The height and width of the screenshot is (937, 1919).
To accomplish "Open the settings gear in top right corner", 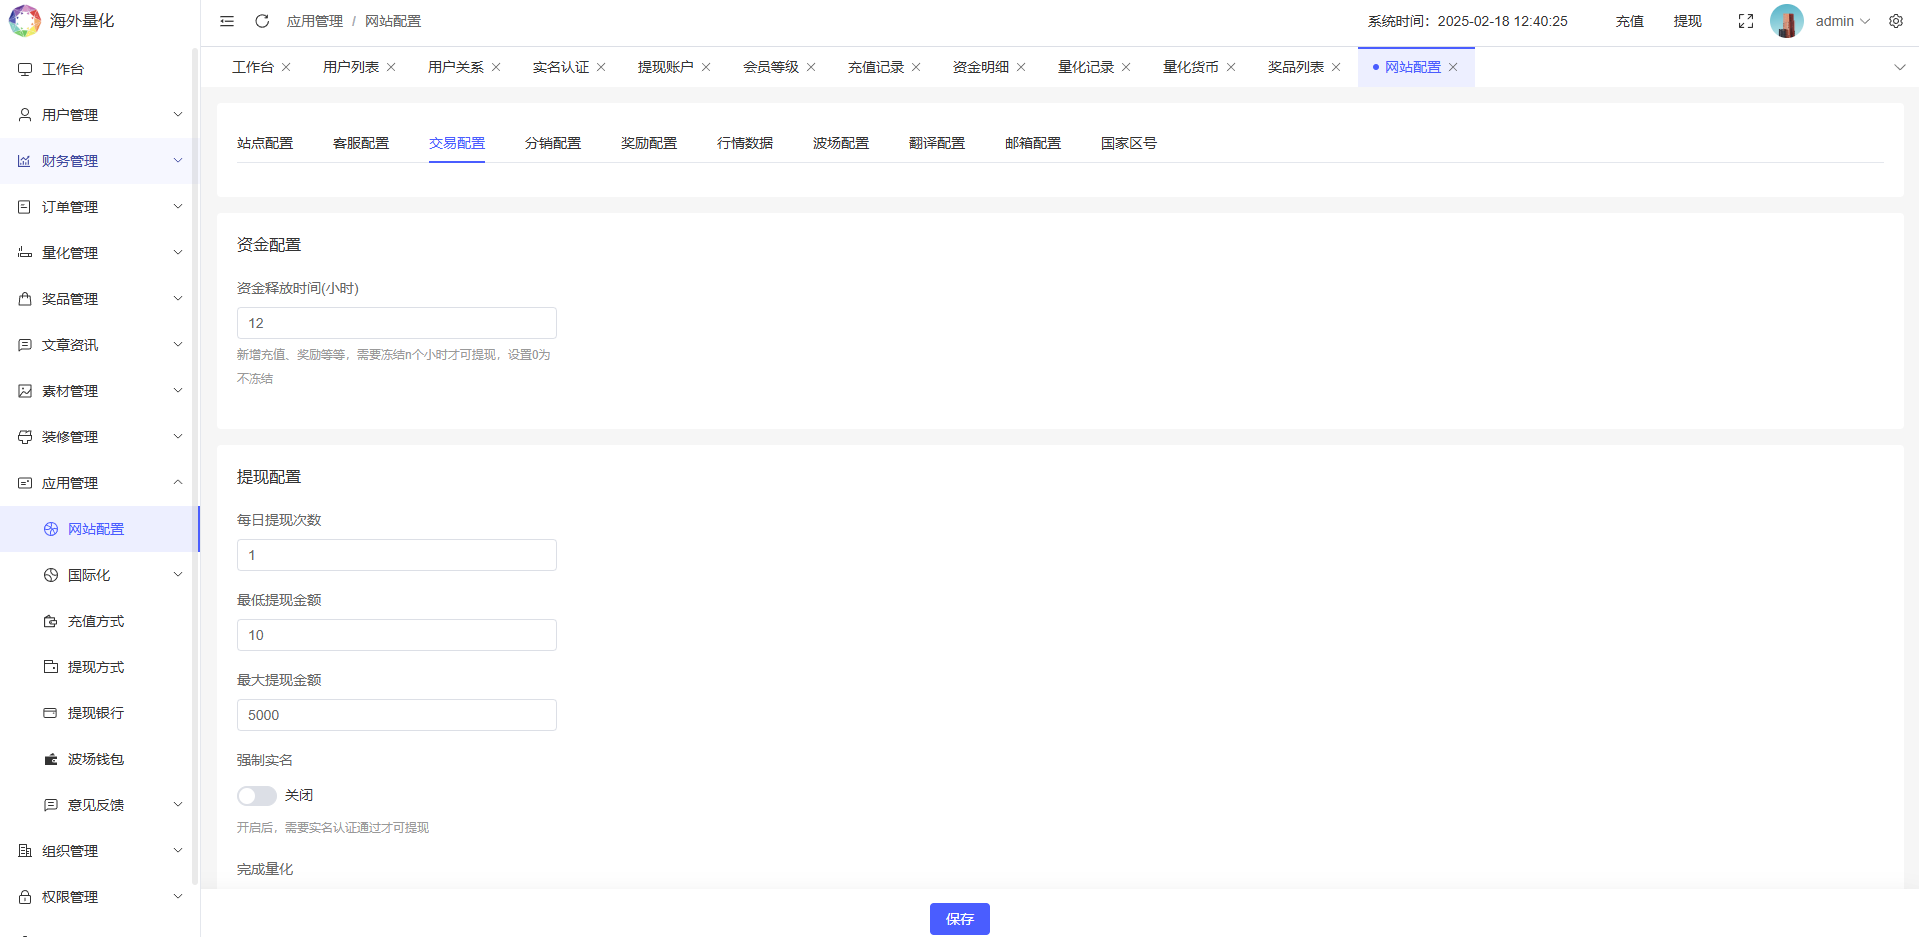I will point(1895,20).
